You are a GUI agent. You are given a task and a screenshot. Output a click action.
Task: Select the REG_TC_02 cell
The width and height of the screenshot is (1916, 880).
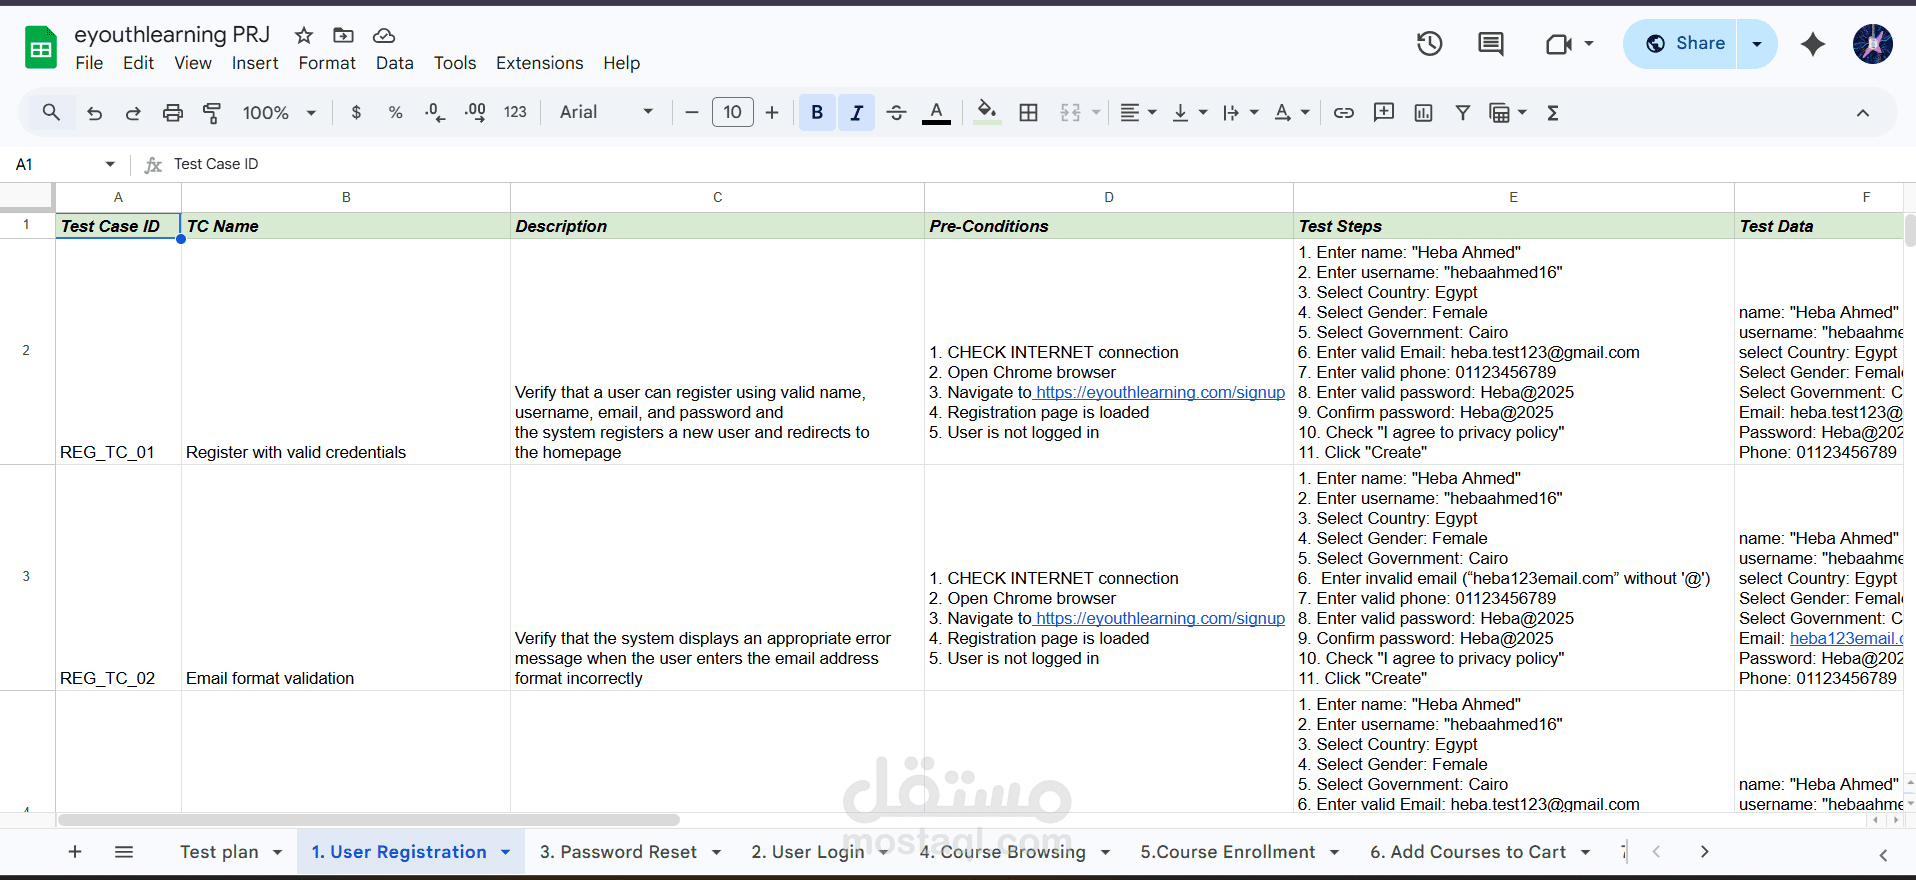click(118, 578)
